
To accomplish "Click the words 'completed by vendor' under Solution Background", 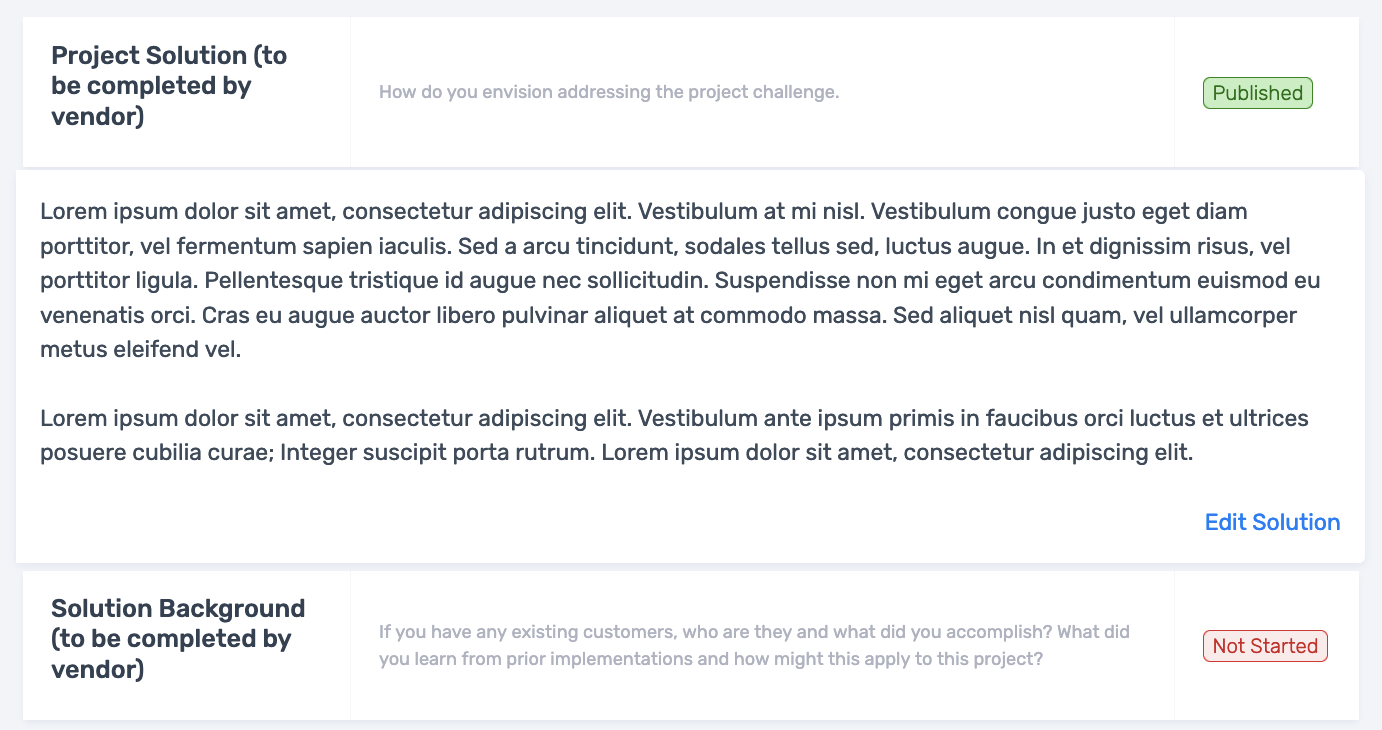I will tap(171, 654).
